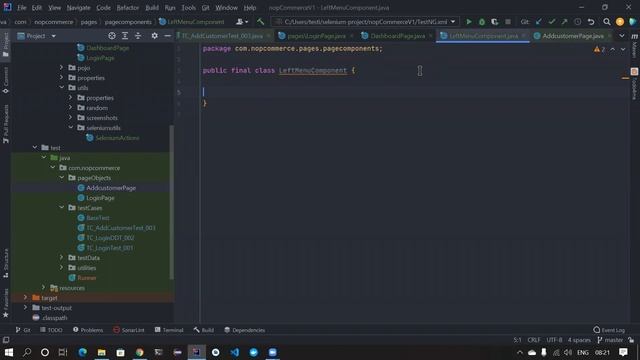The height and width of the screenshot is (360, 640).
Task: Open Search Everywhere magnifier icon
Action: pos(607,22)
